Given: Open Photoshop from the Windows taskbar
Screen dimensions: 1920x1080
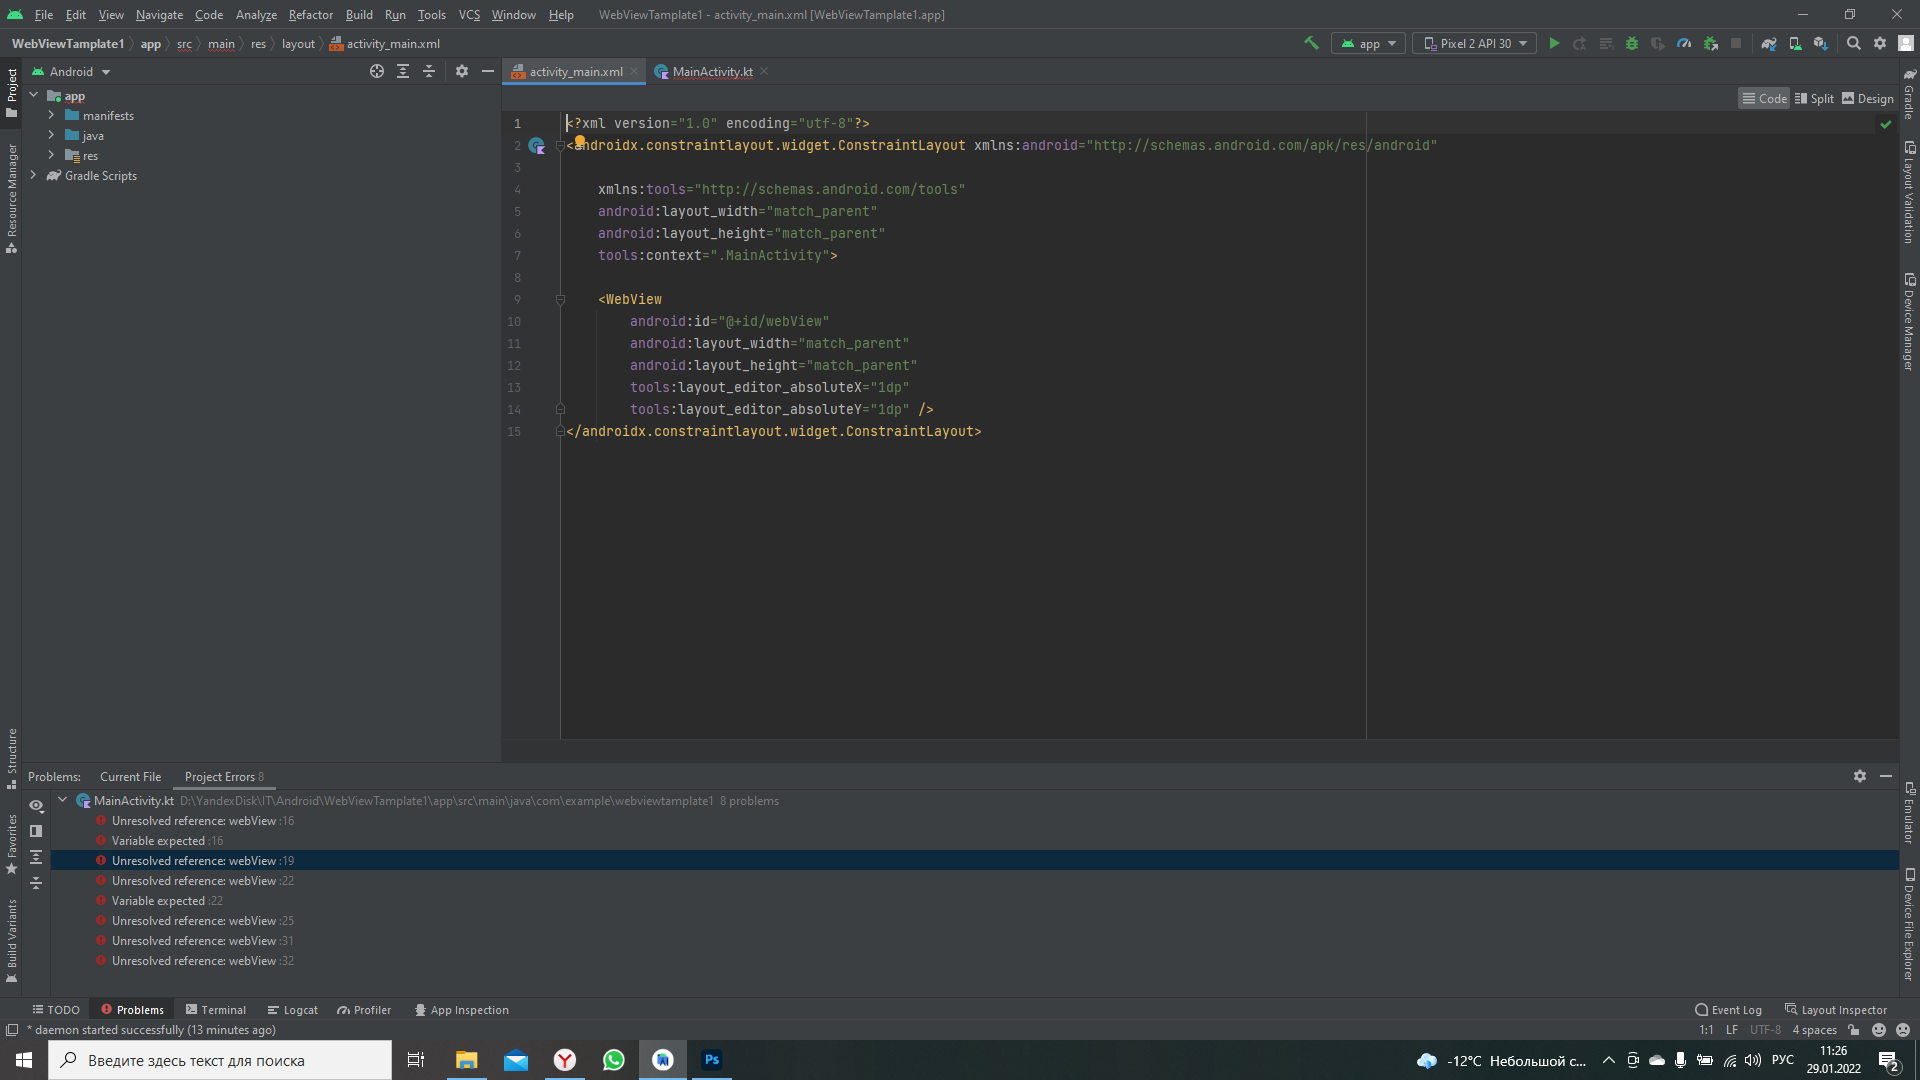Looking at the screenshot, I should click(x=712, y=1060).
